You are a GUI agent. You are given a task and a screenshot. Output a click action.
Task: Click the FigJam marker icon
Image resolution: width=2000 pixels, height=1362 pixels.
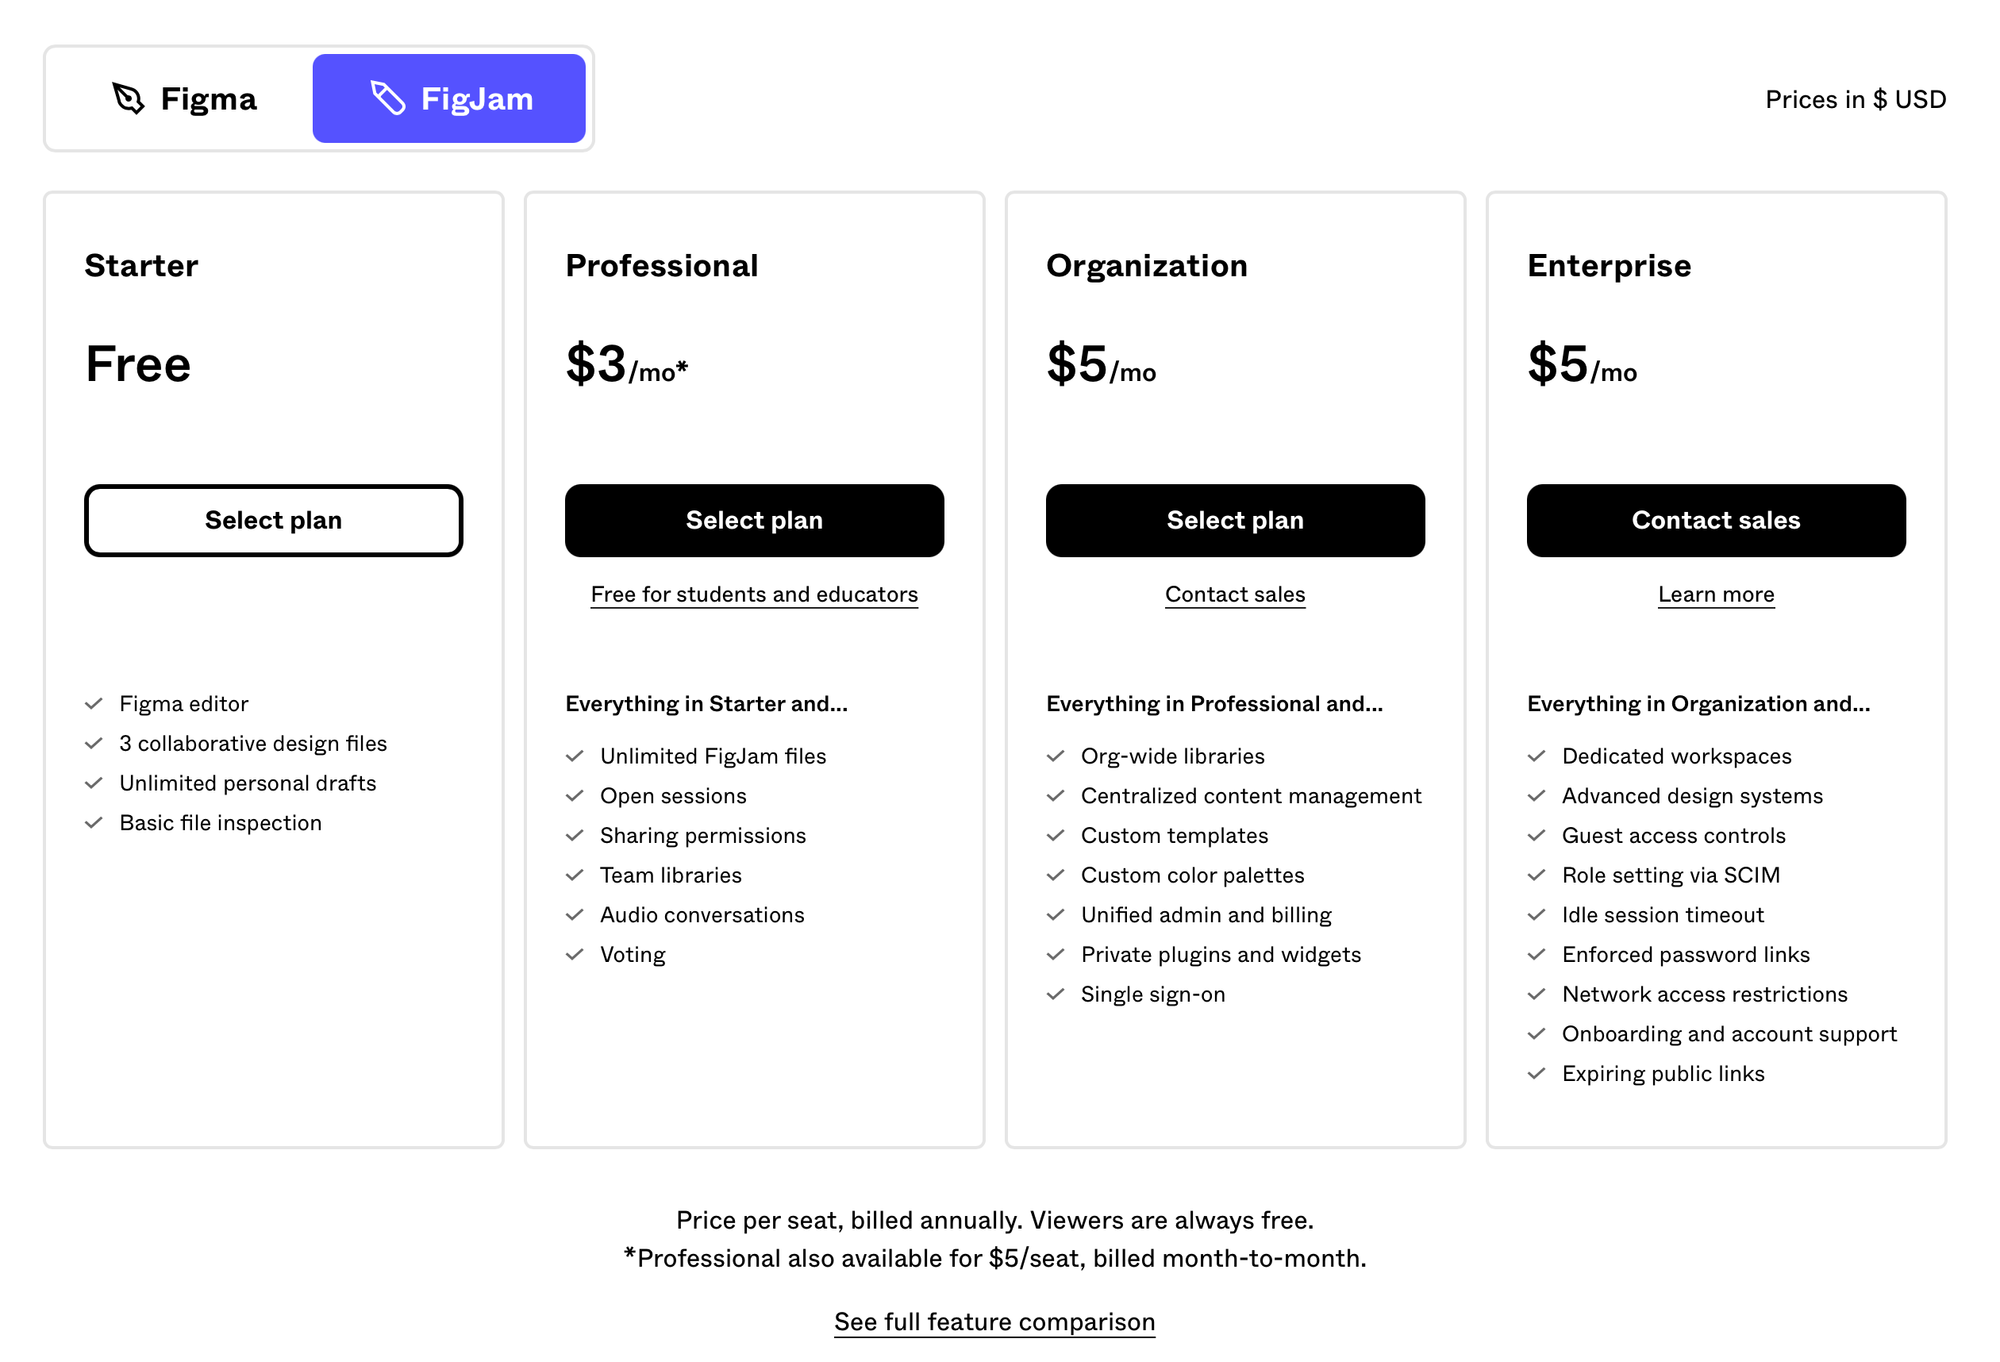click(x=388, y=98)
